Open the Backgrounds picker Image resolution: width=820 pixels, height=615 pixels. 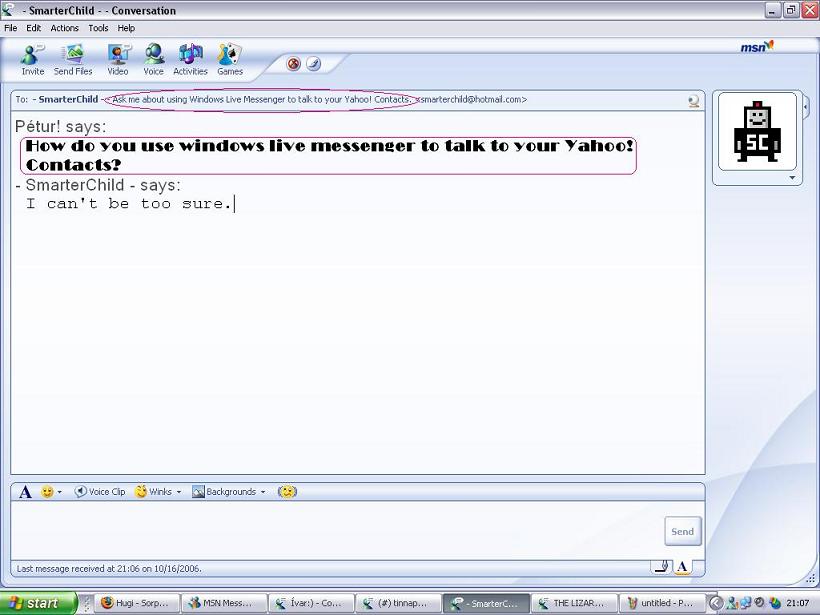(x=224, y=492)
